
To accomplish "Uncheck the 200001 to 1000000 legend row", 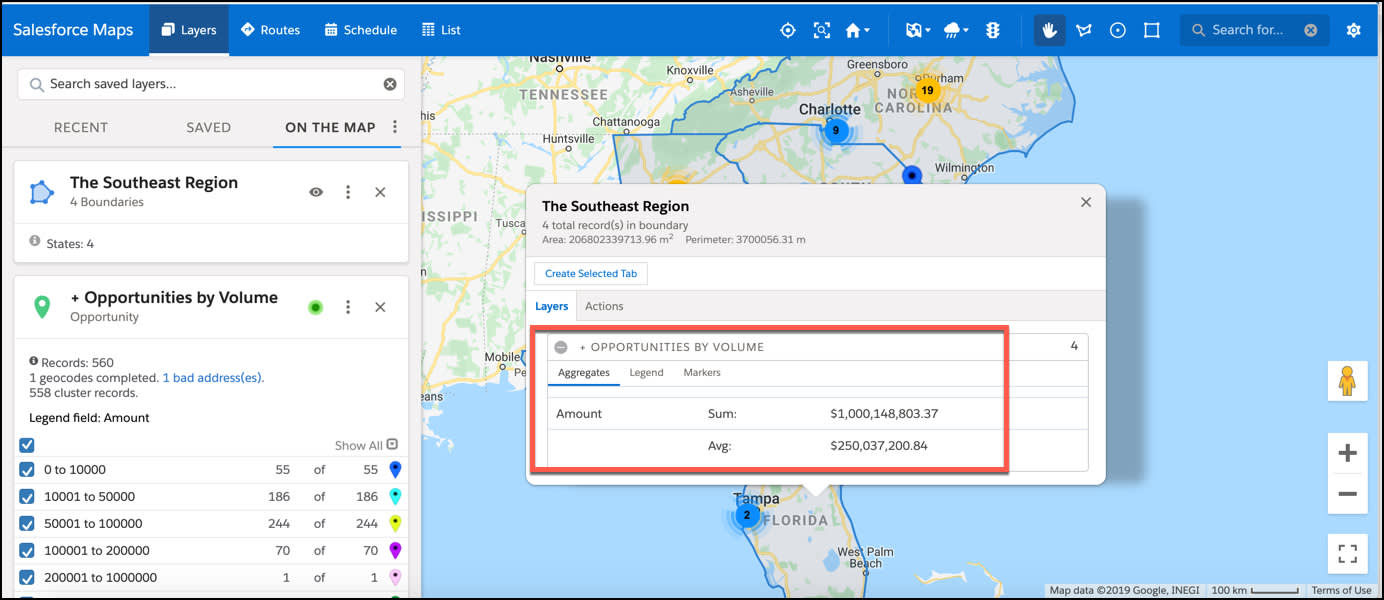I will (27, 577).
